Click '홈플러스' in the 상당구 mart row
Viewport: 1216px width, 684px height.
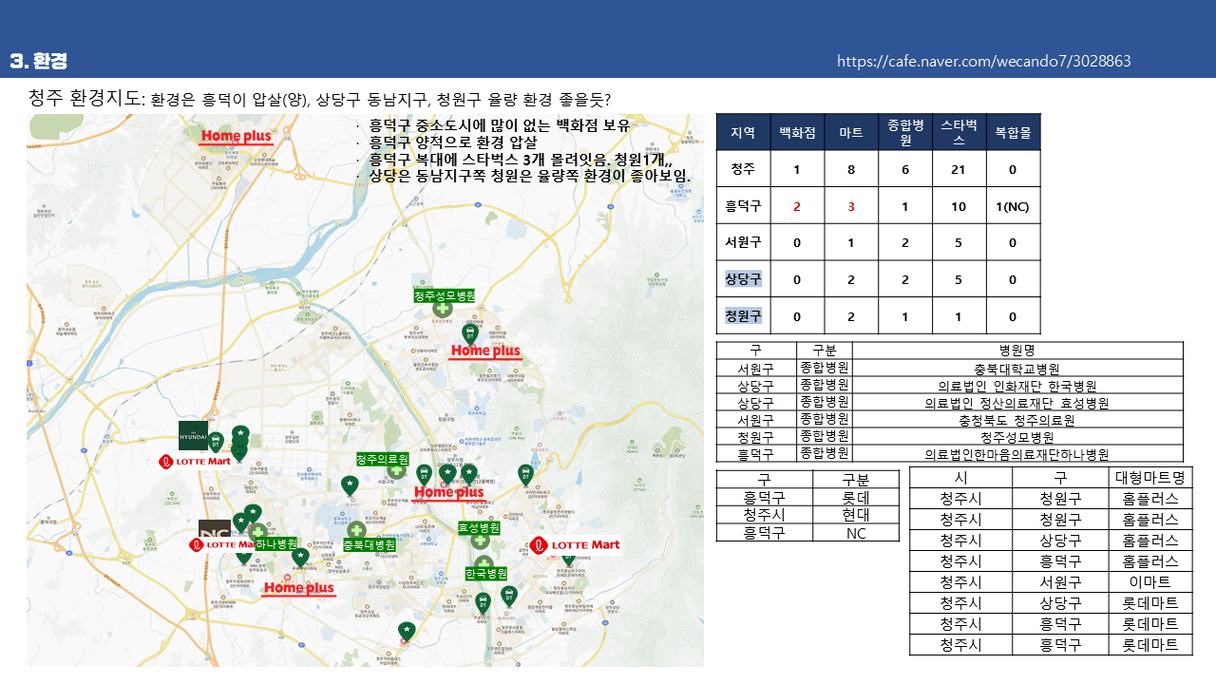point(1150,540)
